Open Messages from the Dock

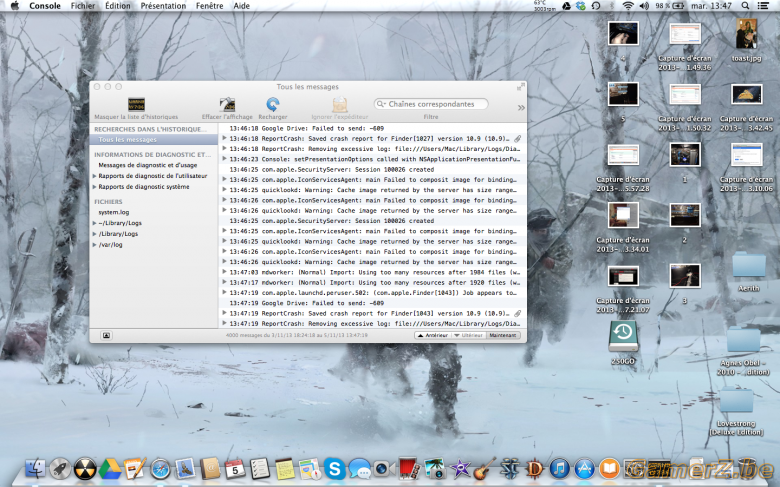(359, 469)
